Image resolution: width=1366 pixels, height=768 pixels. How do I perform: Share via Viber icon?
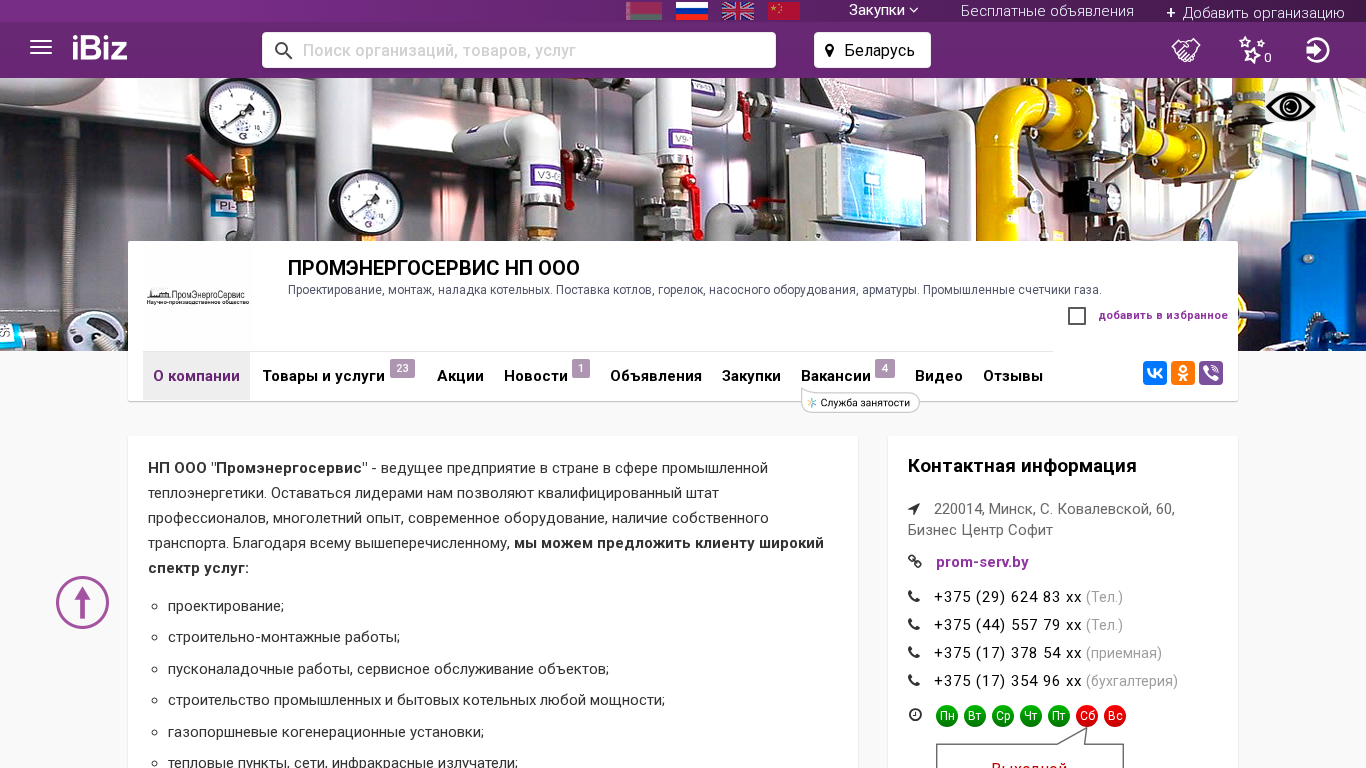pyautogui.click(x=1211, y=373)
